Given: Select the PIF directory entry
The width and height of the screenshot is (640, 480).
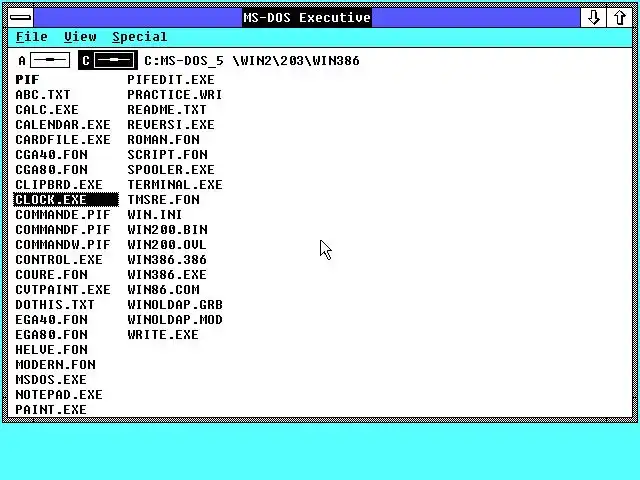Looking at the screenshot, I should click(x=27, y=80).
